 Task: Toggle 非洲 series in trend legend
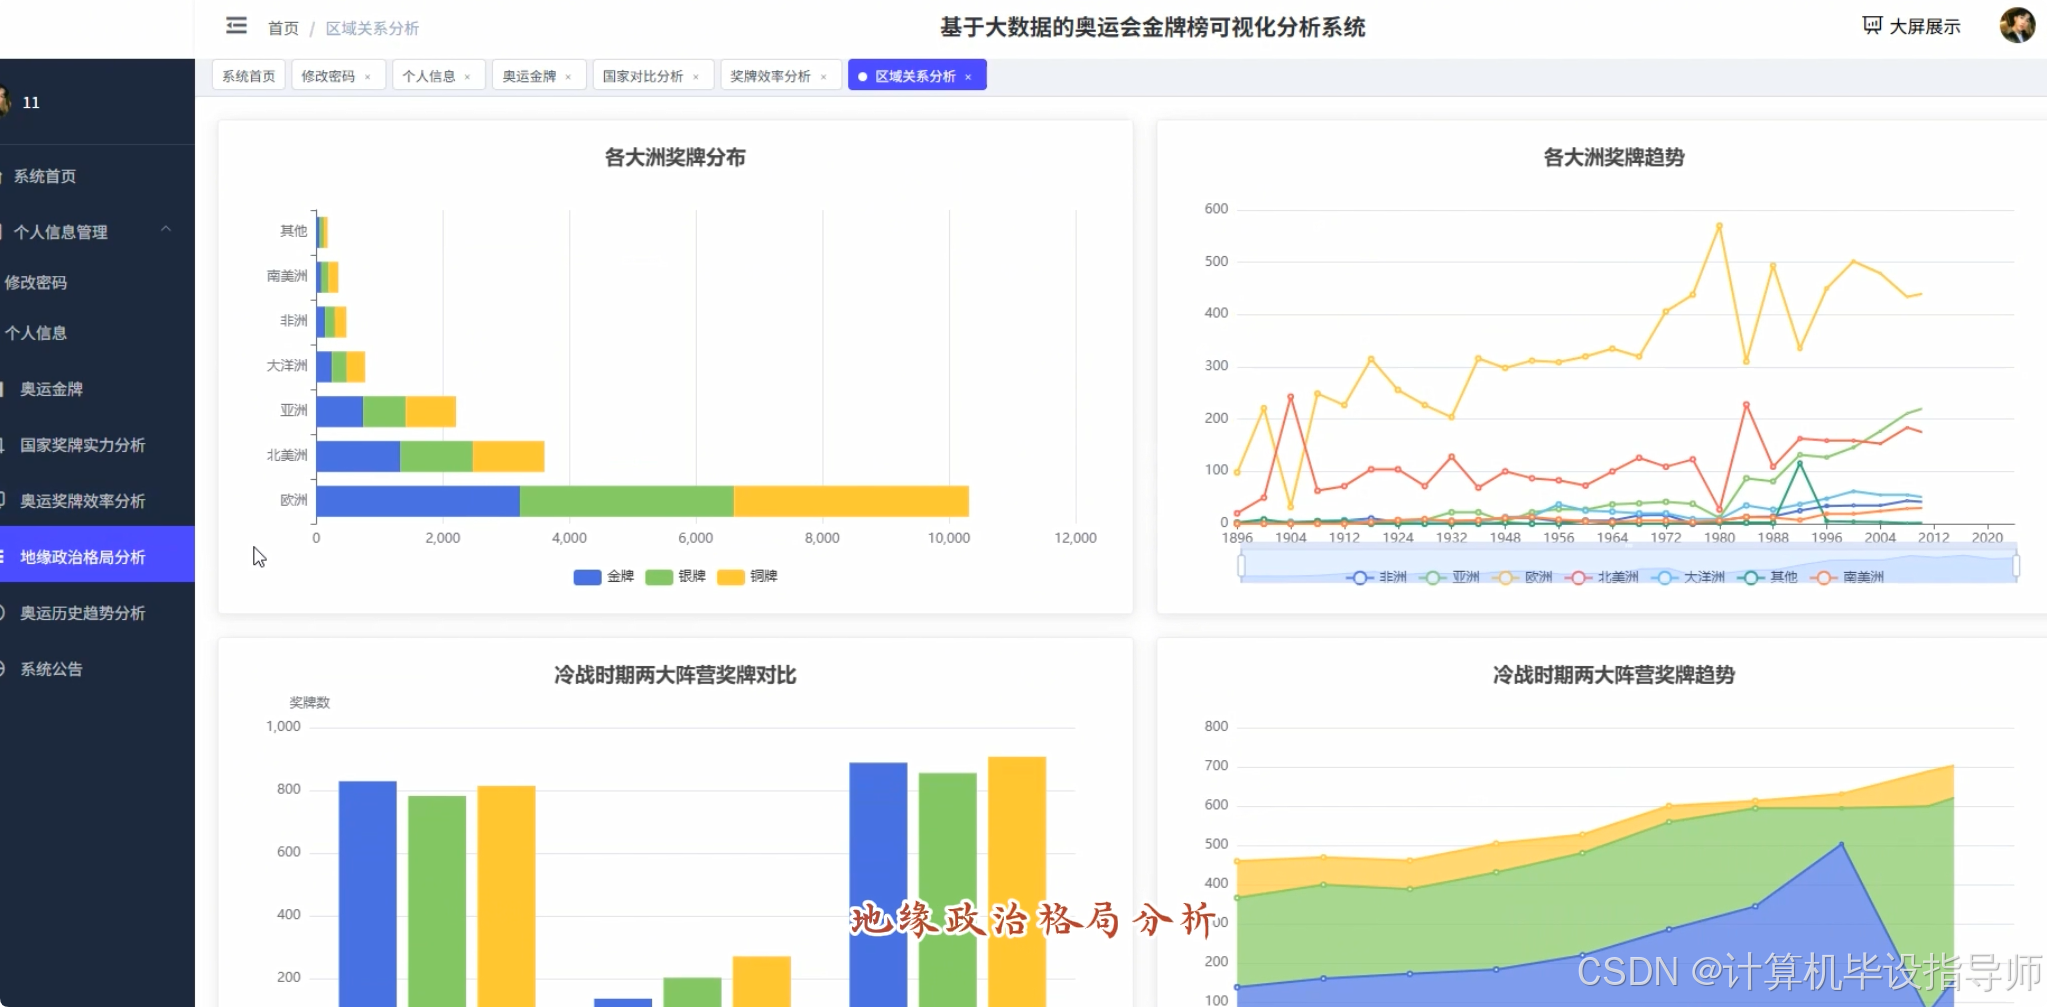pyautogui.click(x=1377, y=577)
